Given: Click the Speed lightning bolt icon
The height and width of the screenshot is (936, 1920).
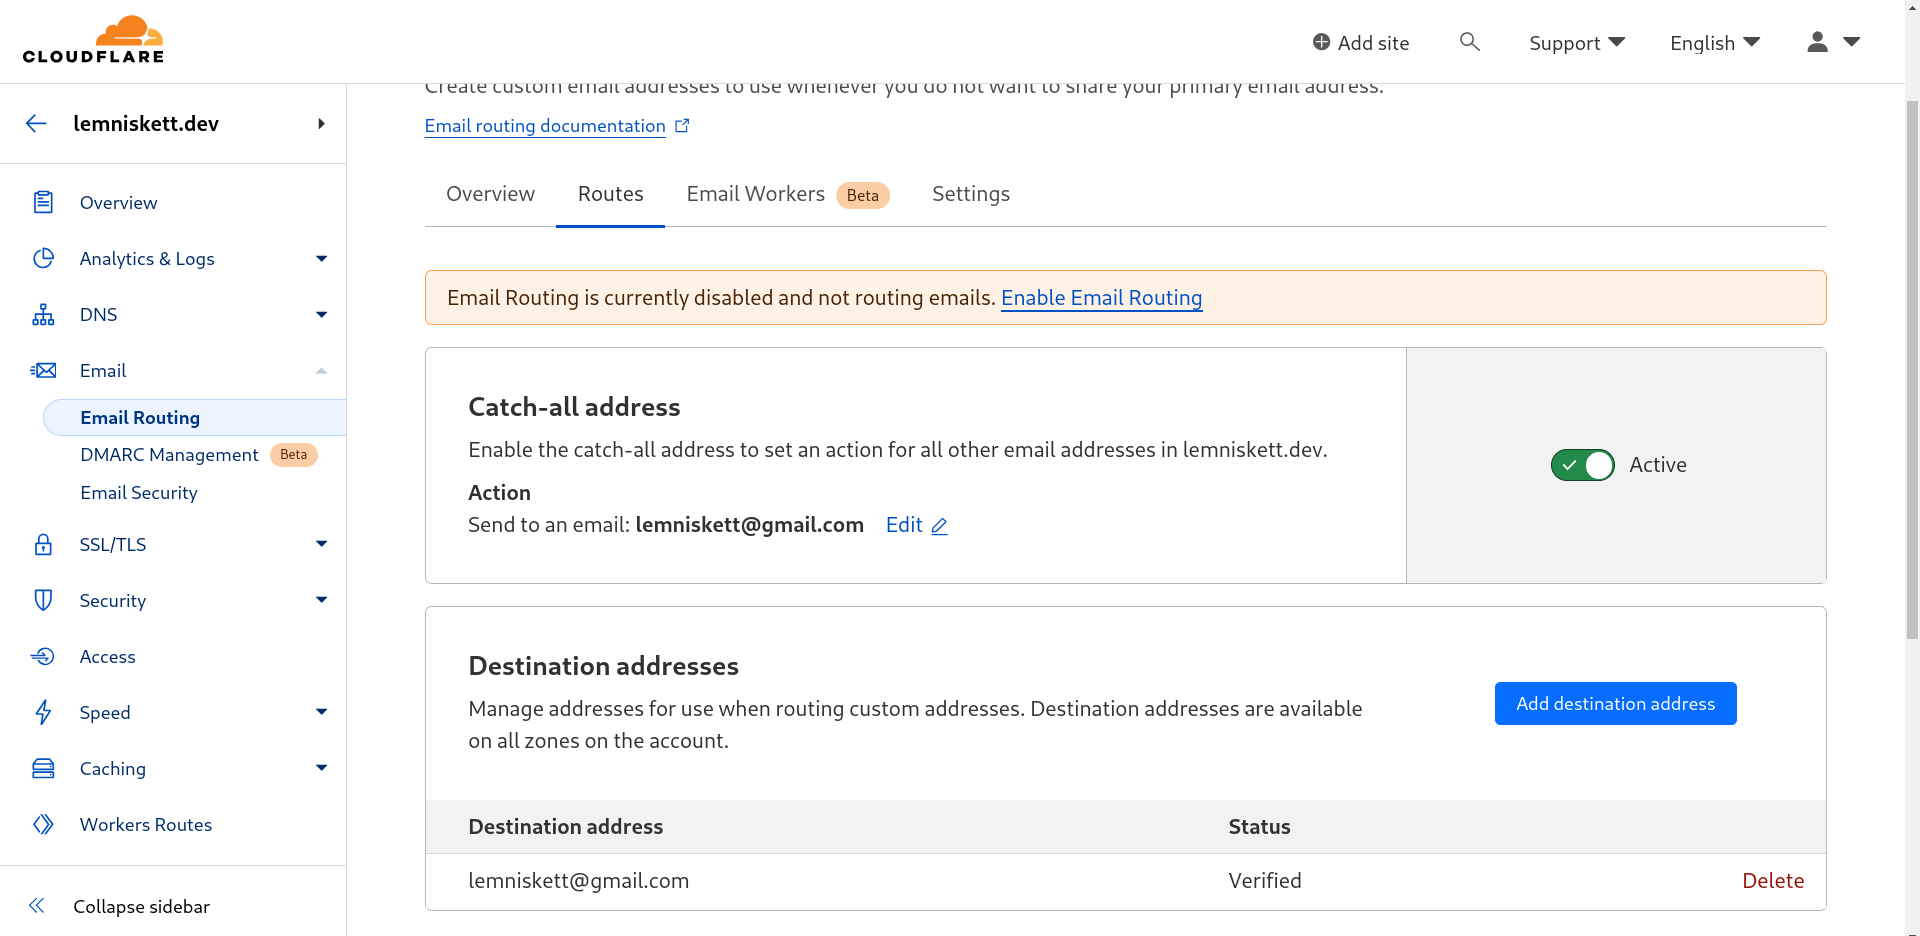Looking at the screenshot, I should [43, 712].
